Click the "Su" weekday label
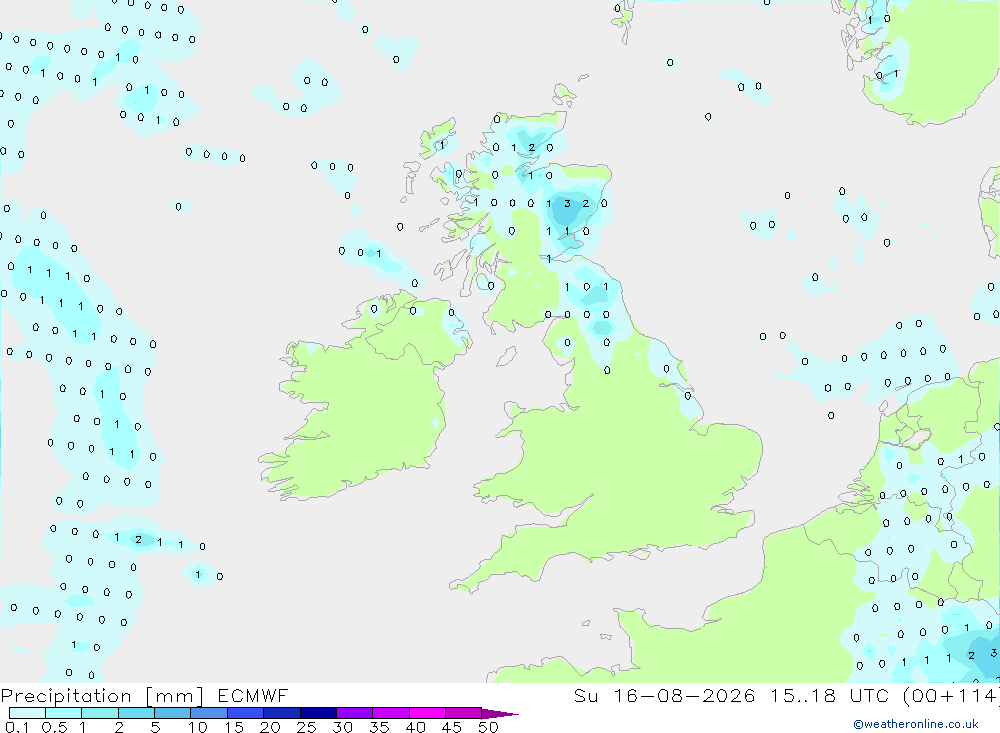 click(x=585, y=695)
